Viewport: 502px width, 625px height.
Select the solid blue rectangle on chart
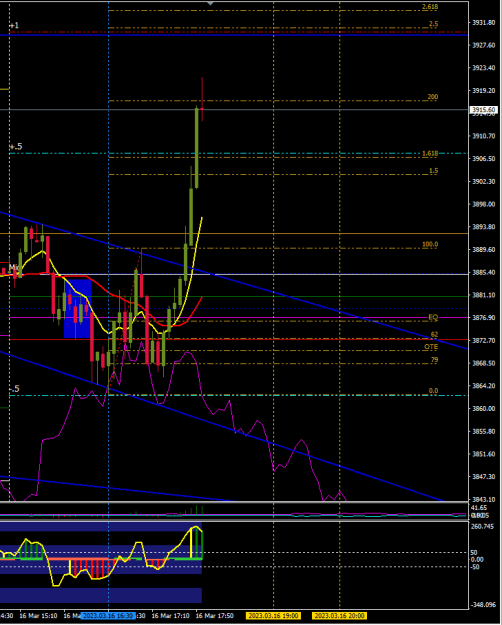[x=78, y=309]
